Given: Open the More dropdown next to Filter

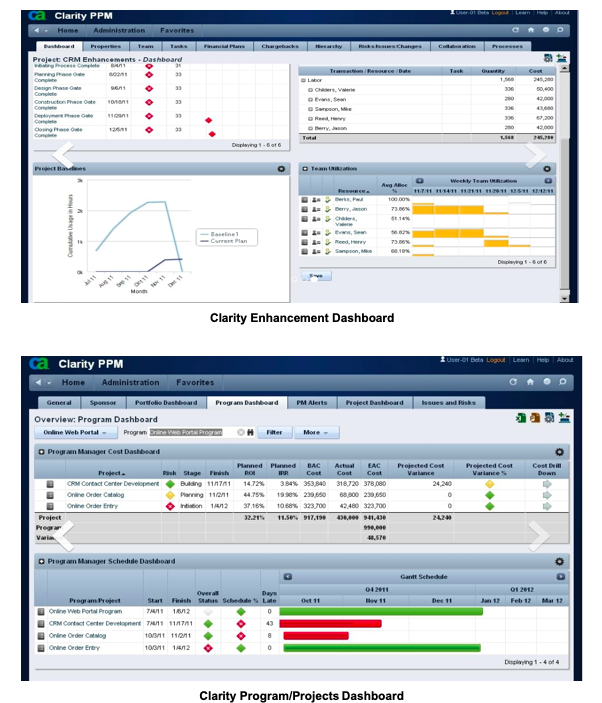Looking at the screenshot, I should coord(316,432).
